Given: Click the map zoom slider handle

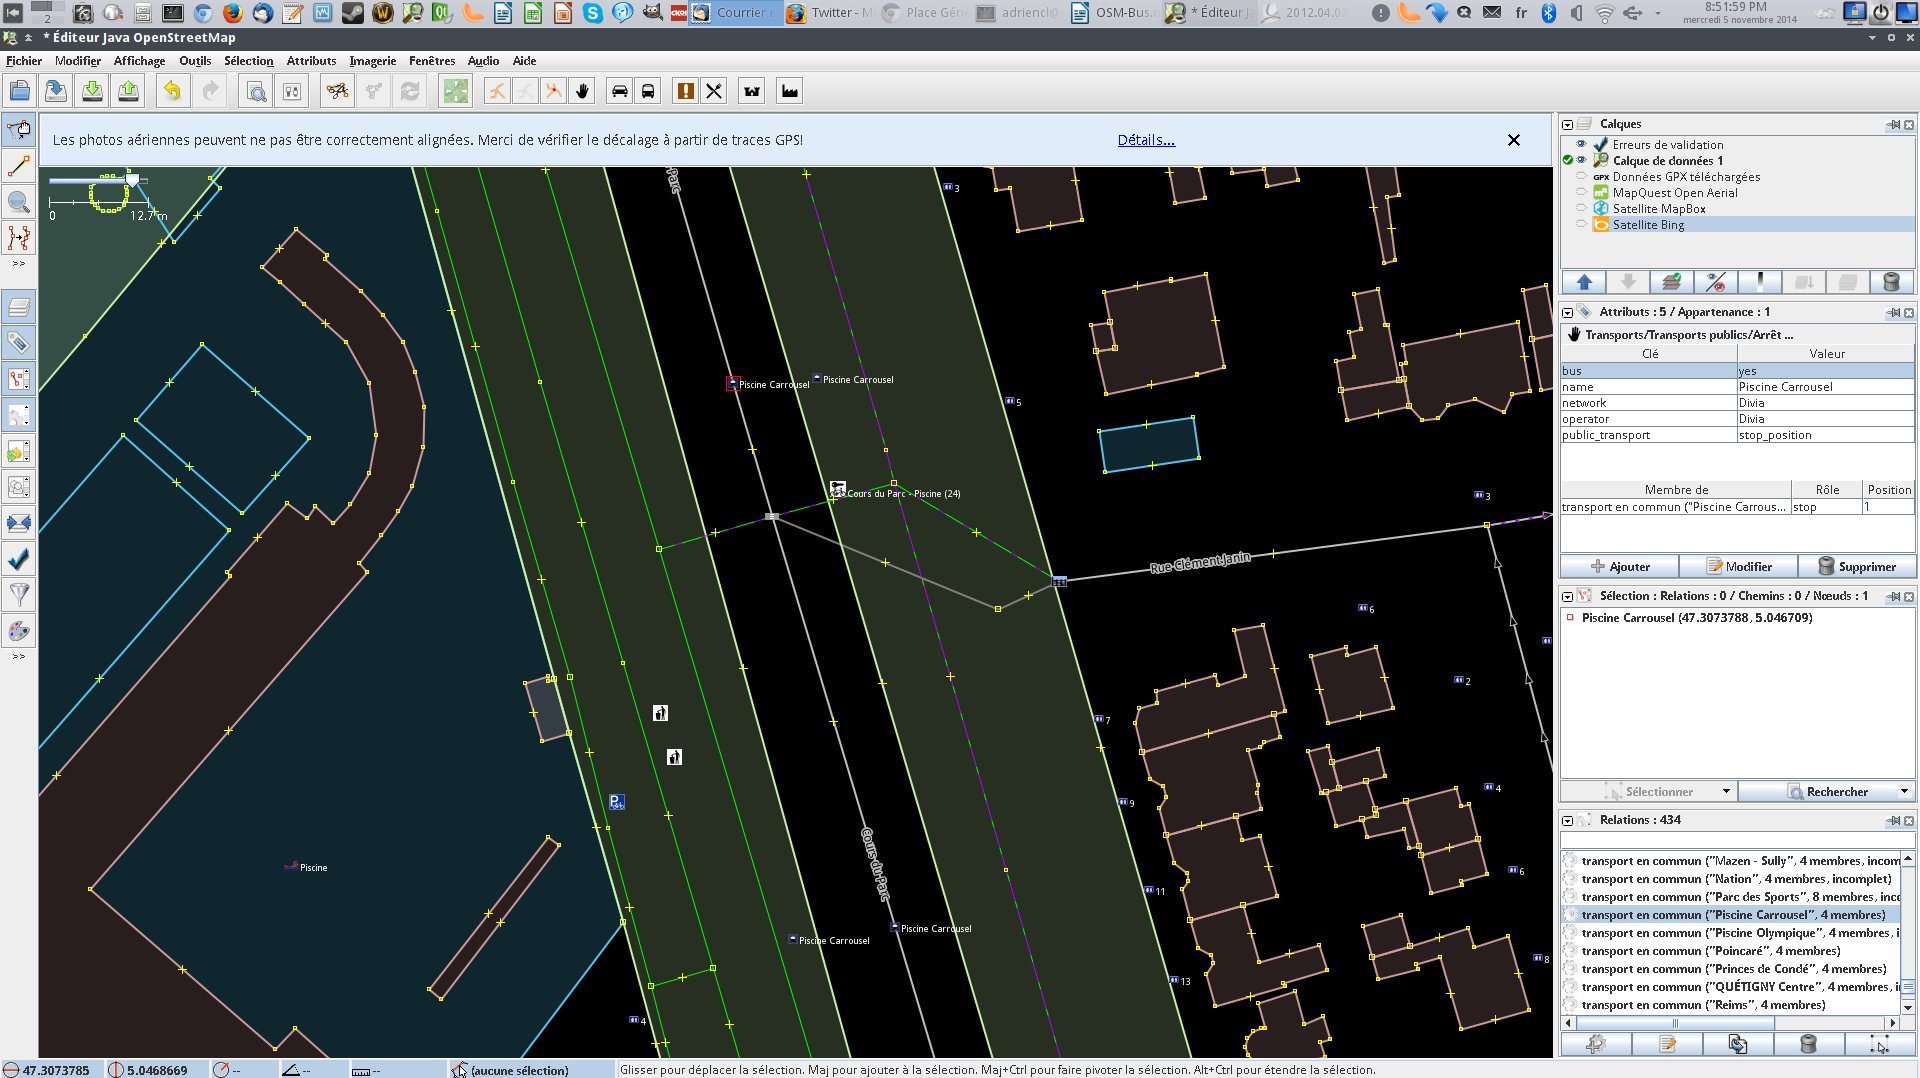Looking at the screenshot, I should (132, 179).
